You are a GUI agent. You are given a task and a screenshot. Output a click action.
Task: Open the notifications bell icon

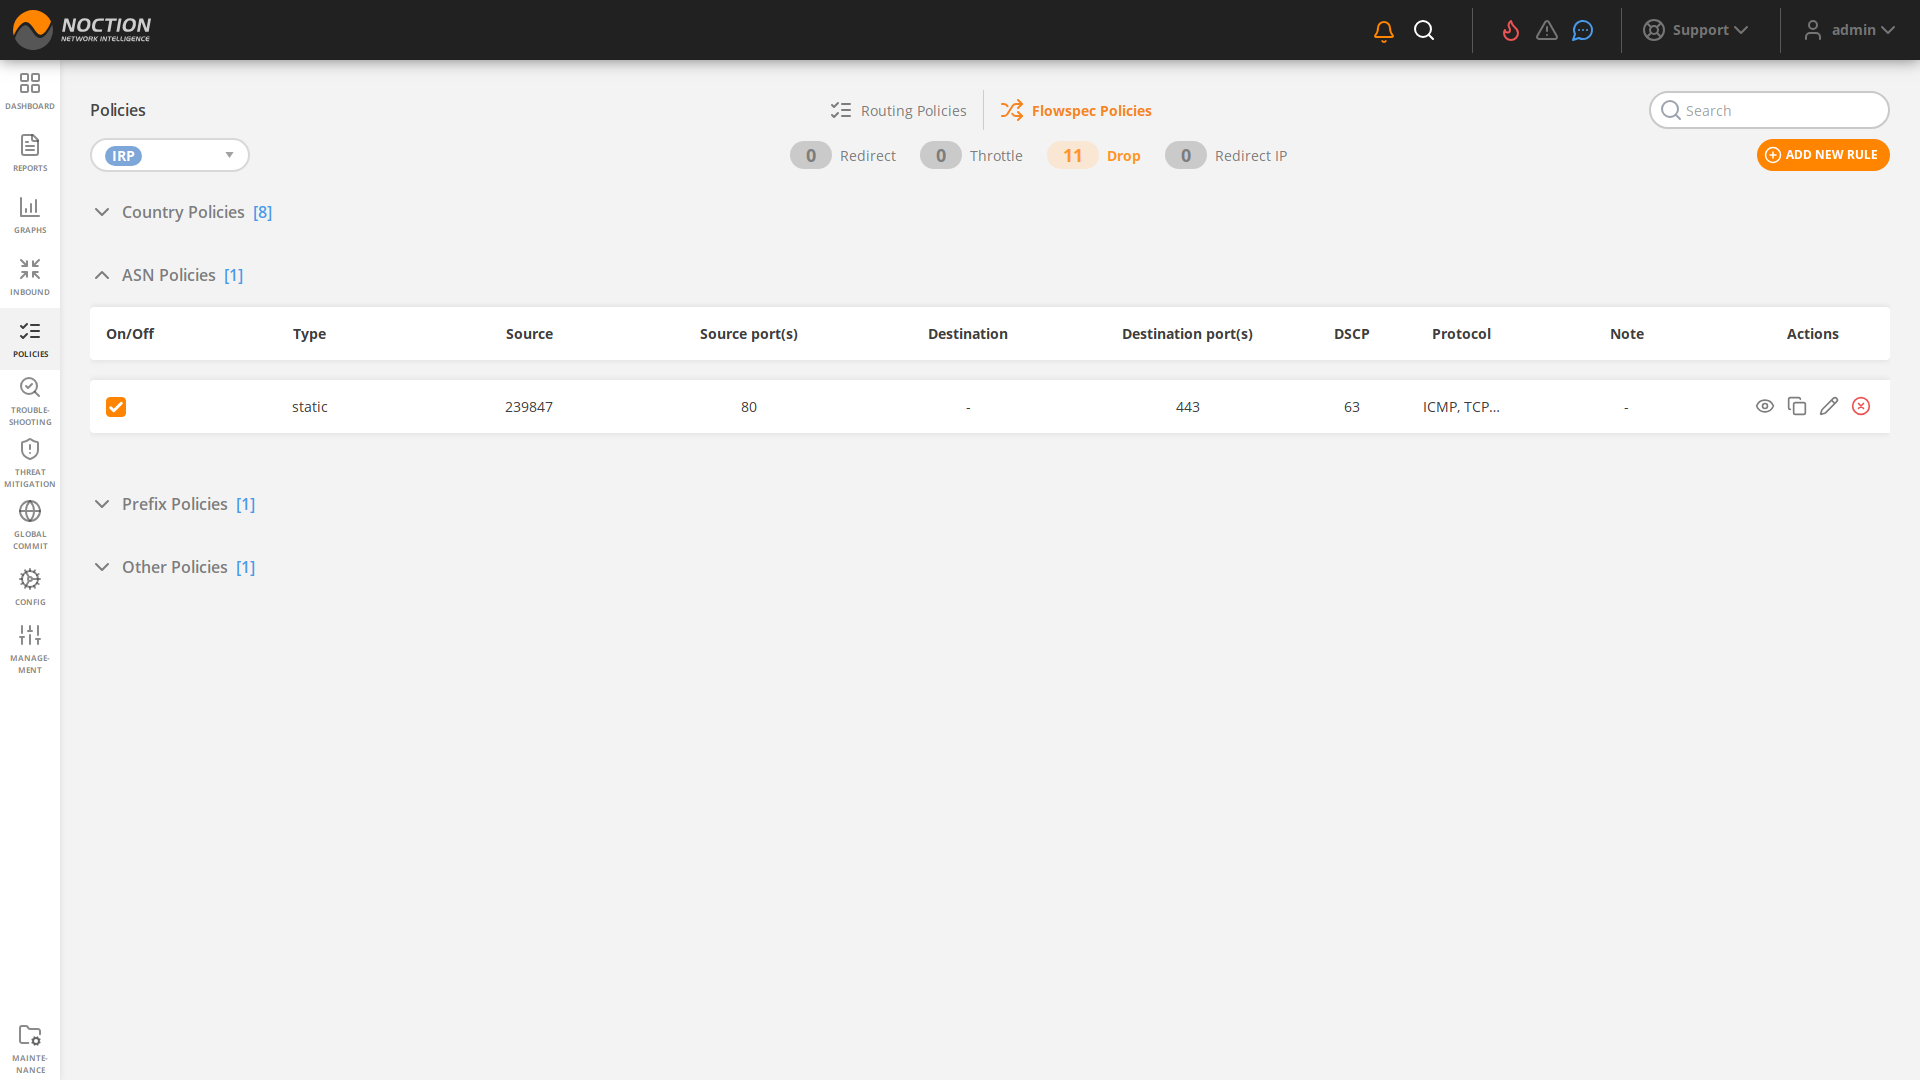pos(1384,31)
